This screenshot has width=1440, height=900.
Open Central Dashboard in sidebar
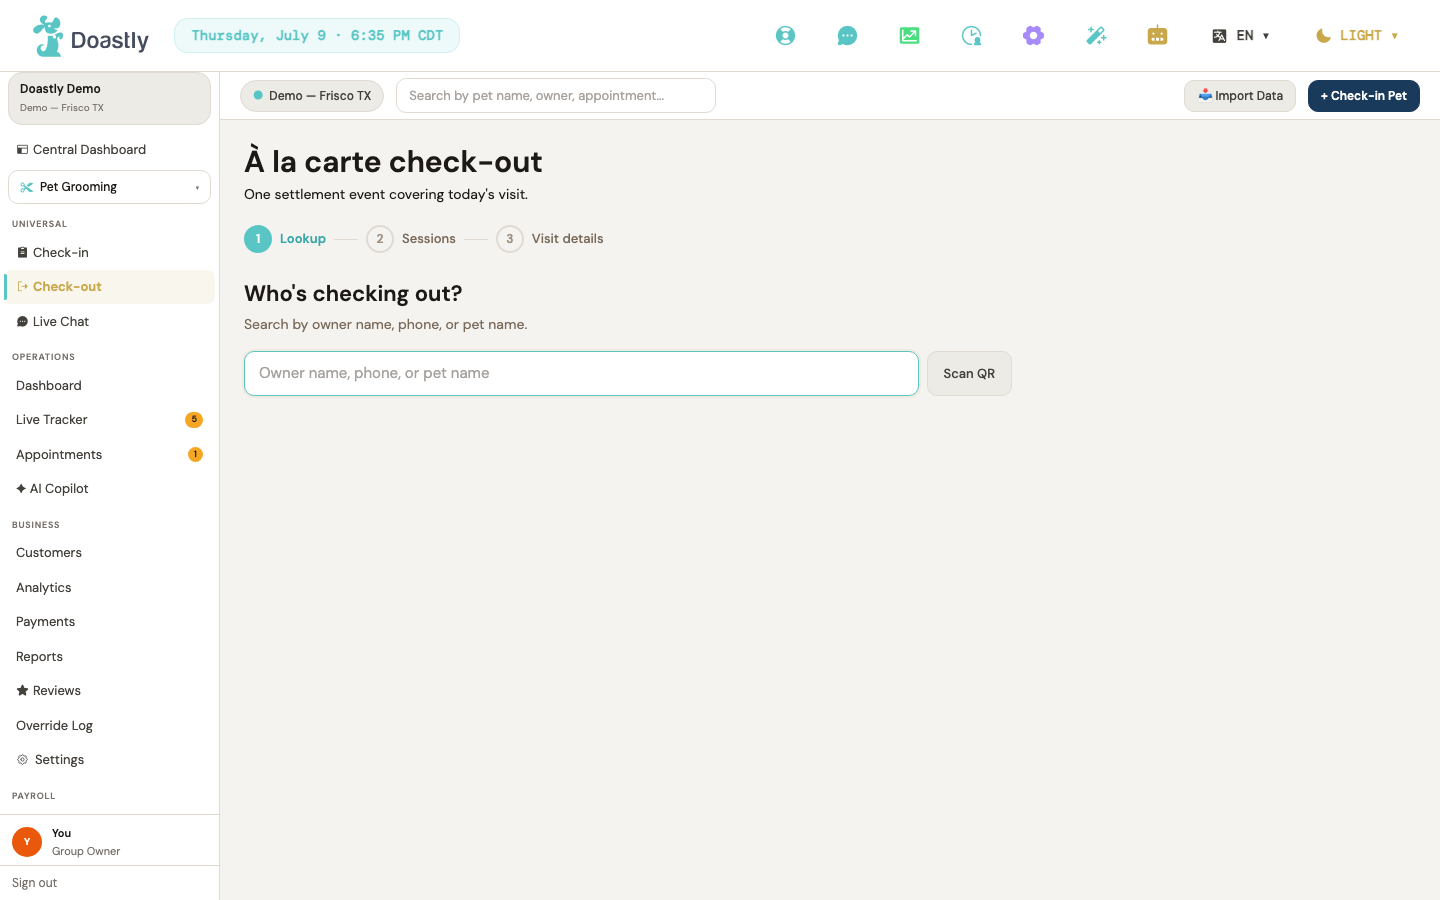coord(109,150)
